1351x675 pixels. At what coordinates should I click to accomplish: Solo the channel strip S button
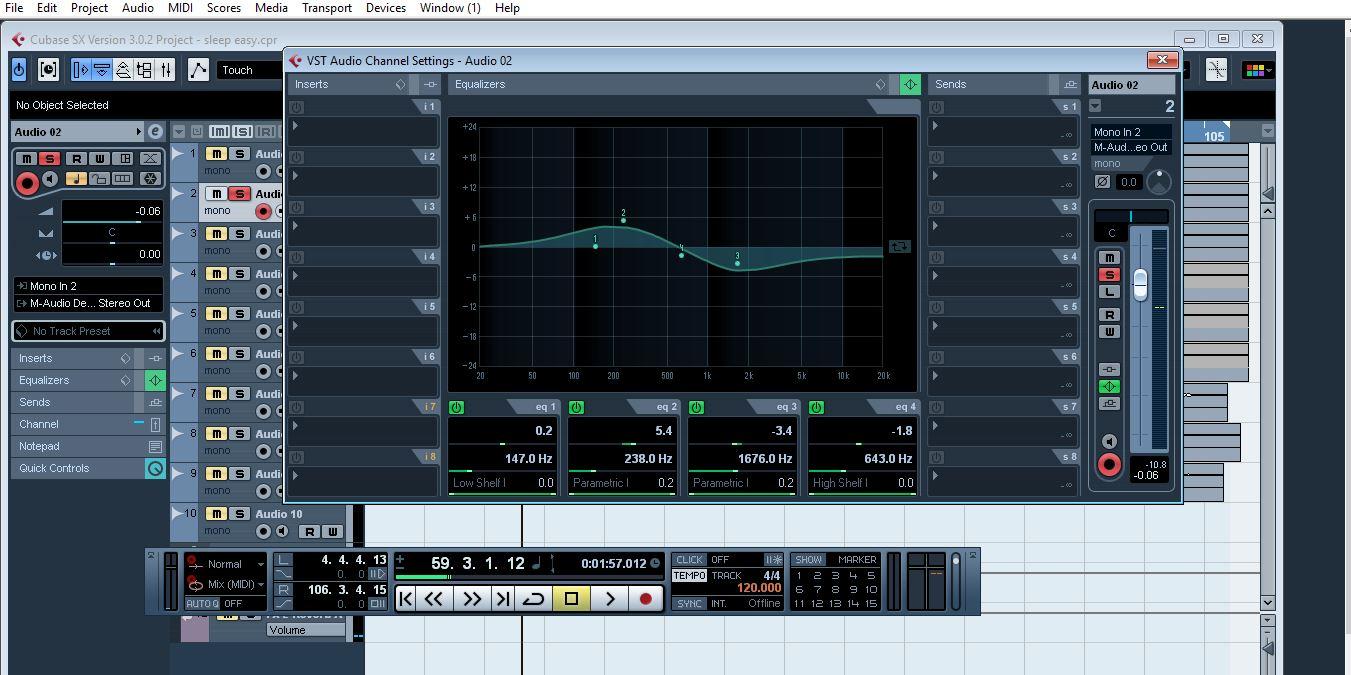(x=1109, y=275)
